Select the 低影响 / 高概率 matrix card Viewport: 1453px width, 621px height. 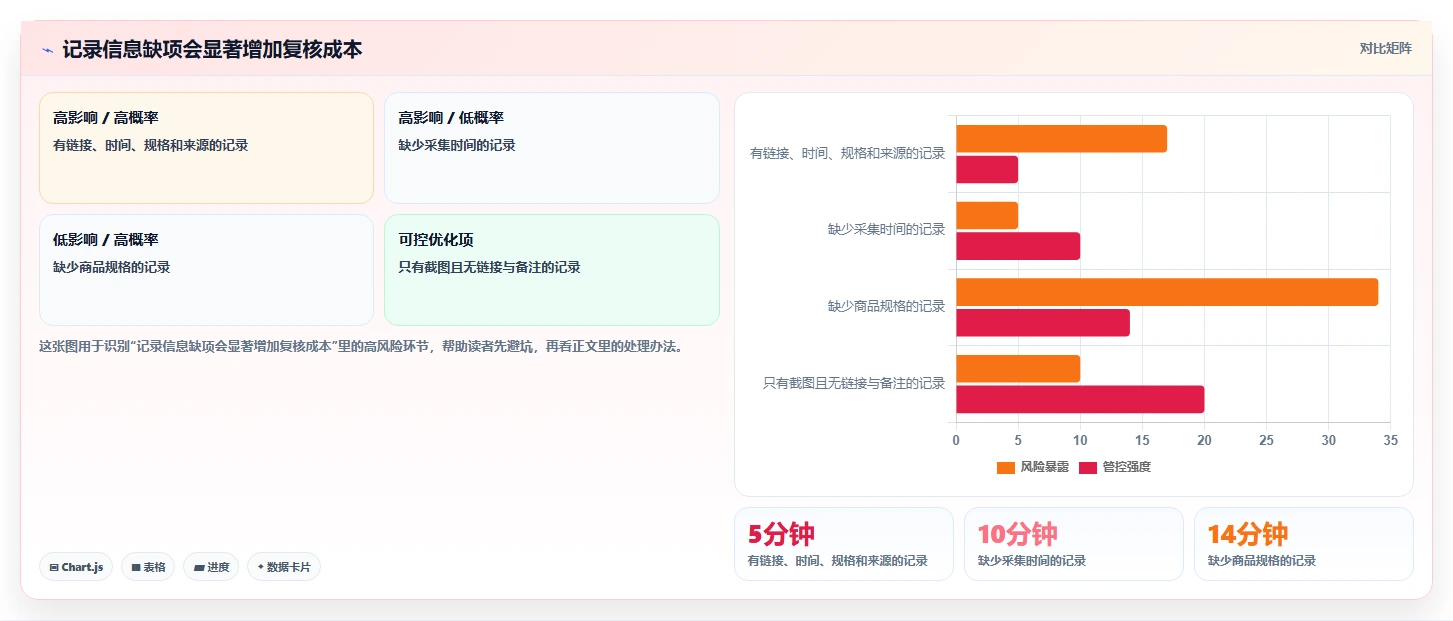[x=206, y=270]
